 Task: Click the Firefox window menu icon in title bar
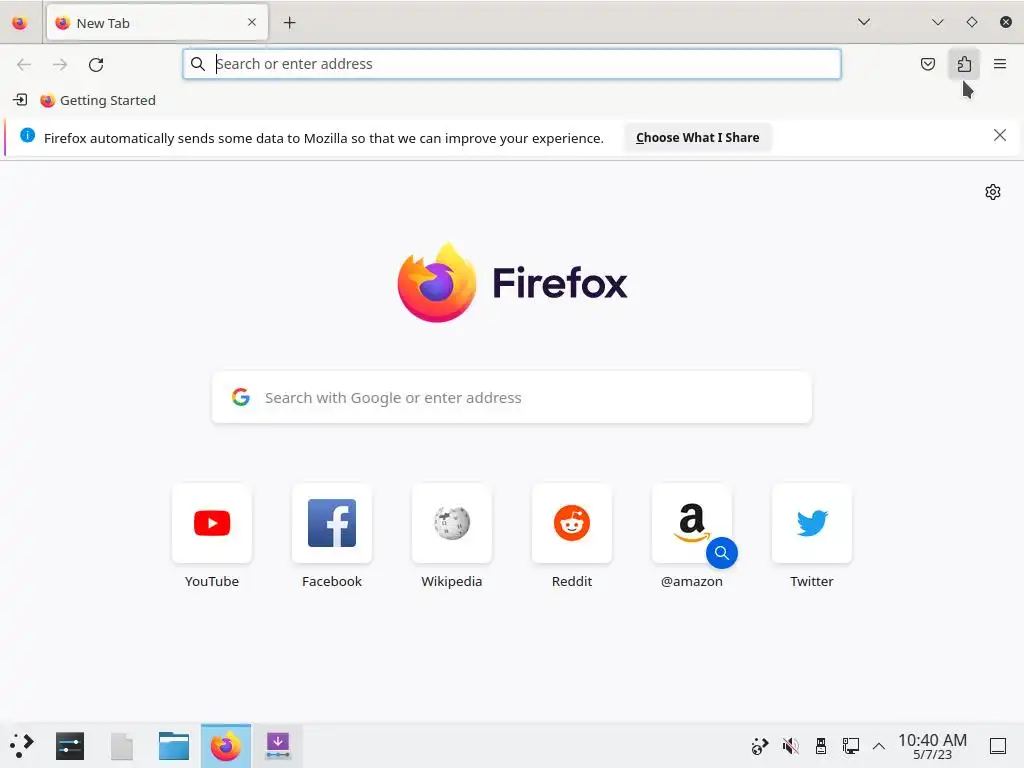[20, 23]
